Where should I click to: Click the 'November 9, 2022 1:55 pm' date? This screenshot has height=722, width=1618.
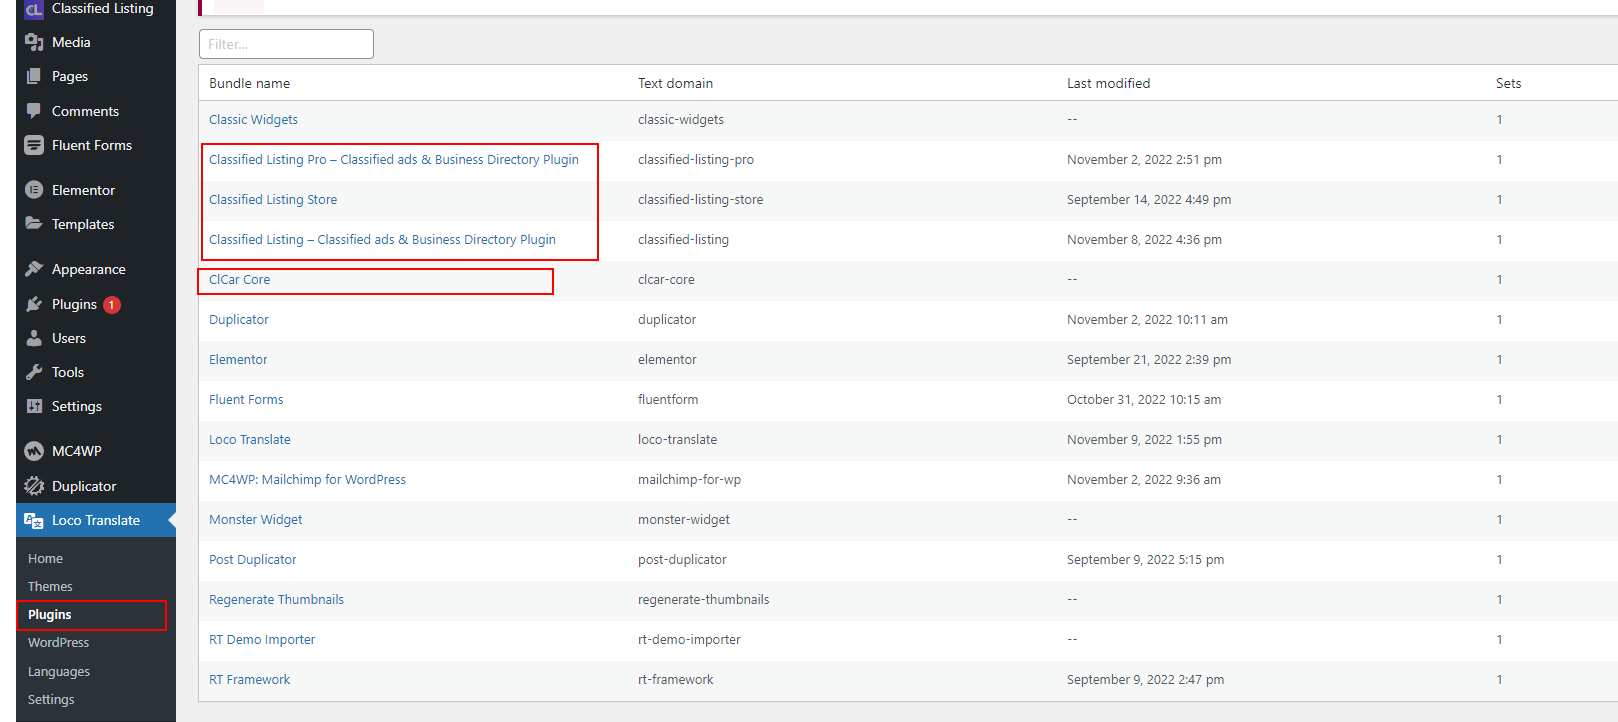1144,440
